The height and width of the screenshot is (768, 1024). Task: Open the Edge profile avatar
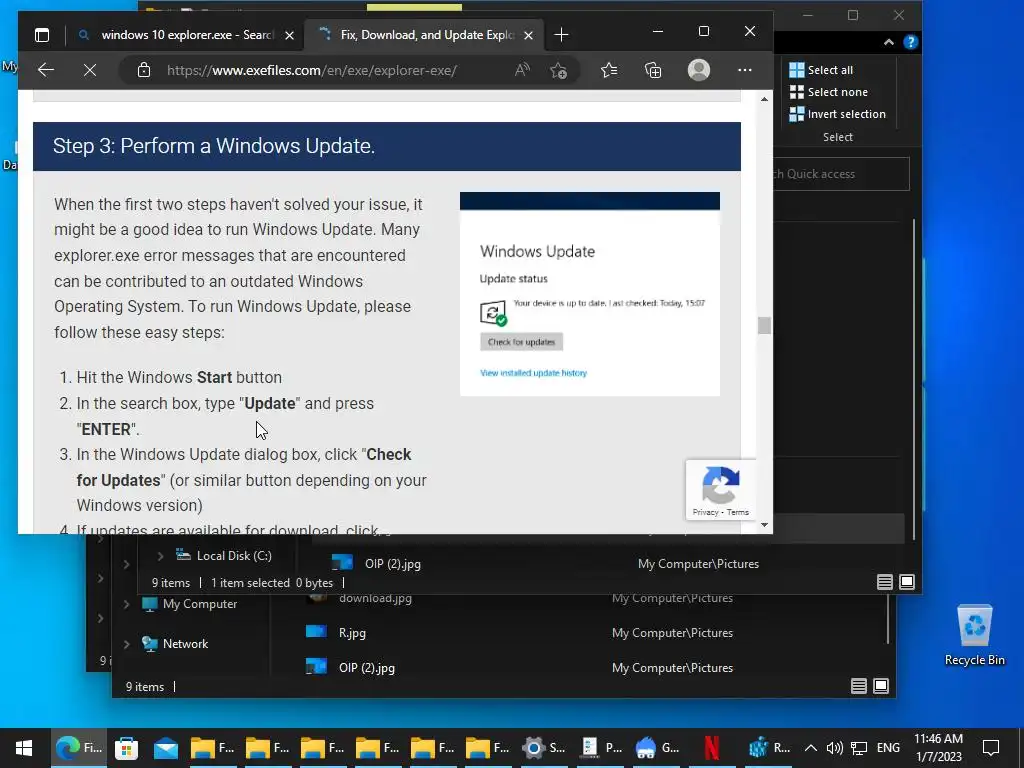[x=699, y=70]
